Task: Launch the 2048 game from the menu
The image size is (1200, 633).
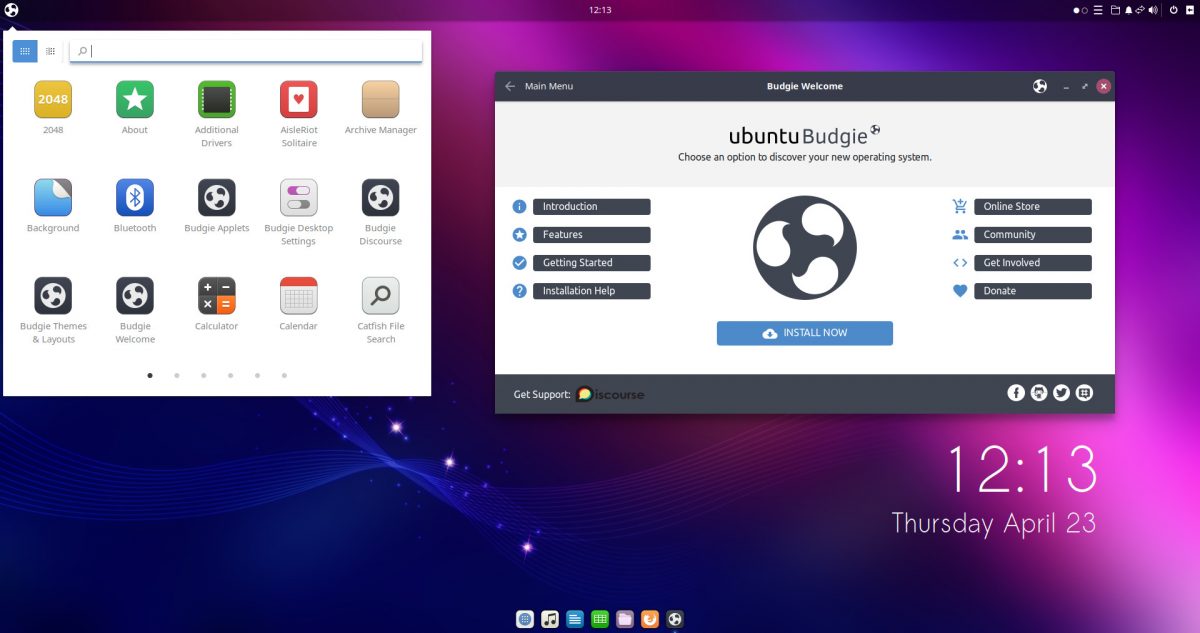Action: 52,99
